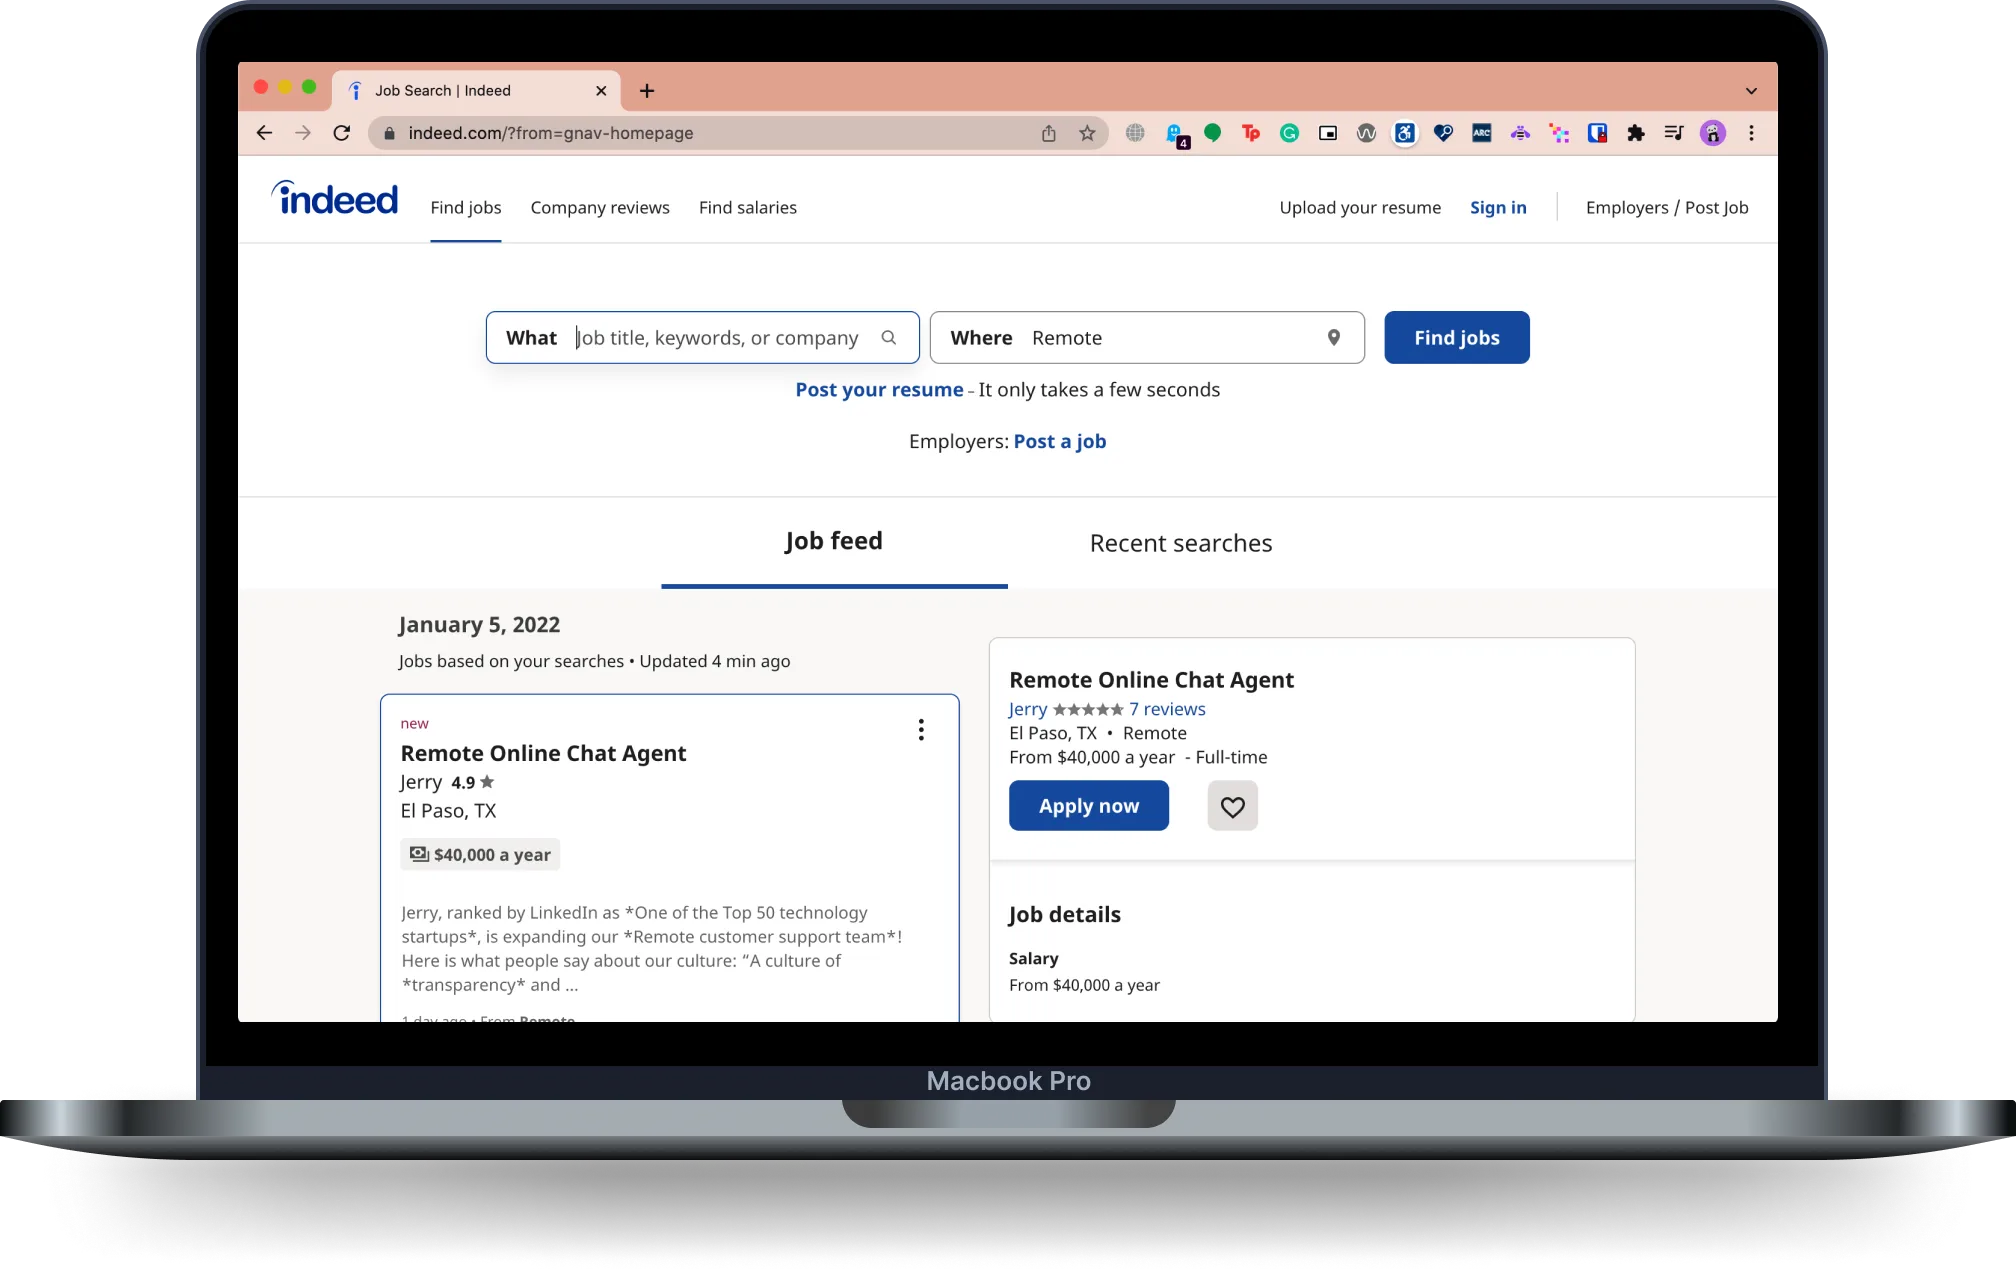Image resolution: width=2016 pixels, height=1270 pixels.
Task: Click the search magnifier in What field
Action: (888, 338)
